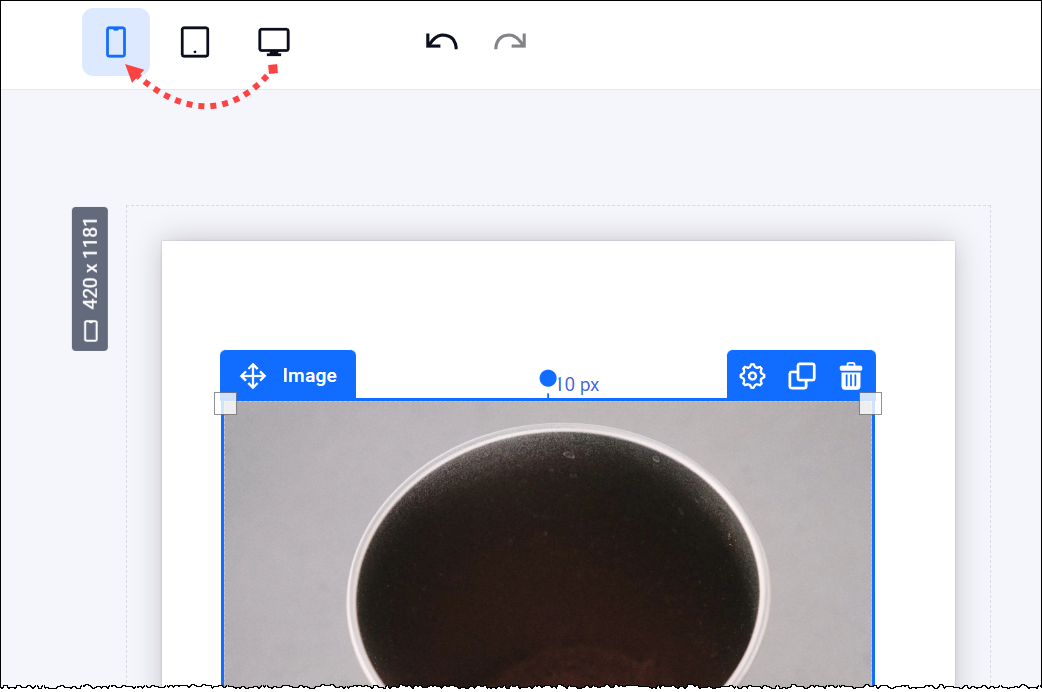The image size is (1042, 692).
Task: Click the top margin spacing handle dot
Action: 548,378
